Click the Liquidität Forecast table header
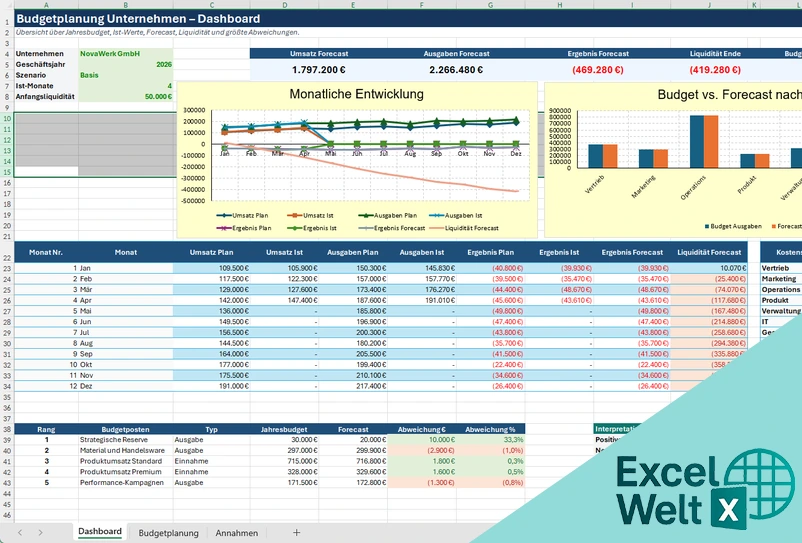Screen dimensions: 802x543 pos(709,252)
